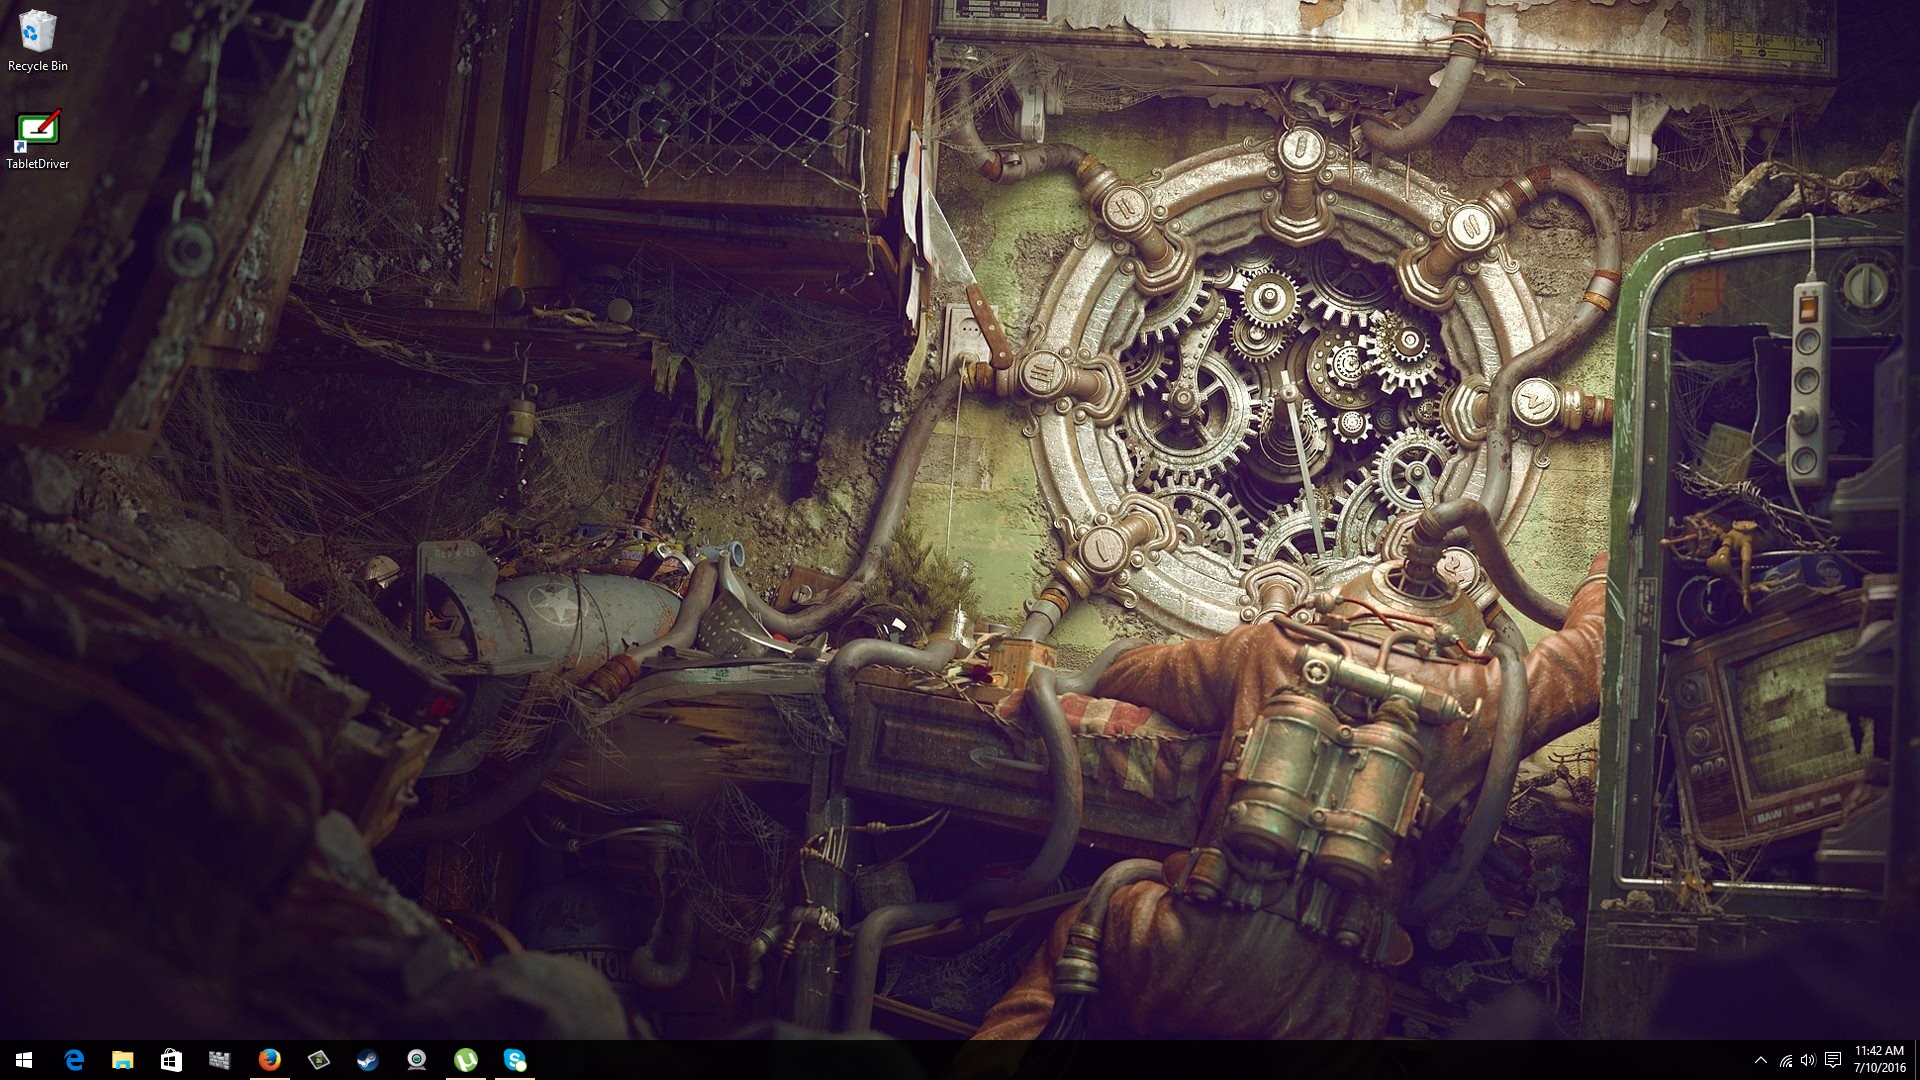Click the Show Desktop strip past the clock

click(x=1916, y=1060)
